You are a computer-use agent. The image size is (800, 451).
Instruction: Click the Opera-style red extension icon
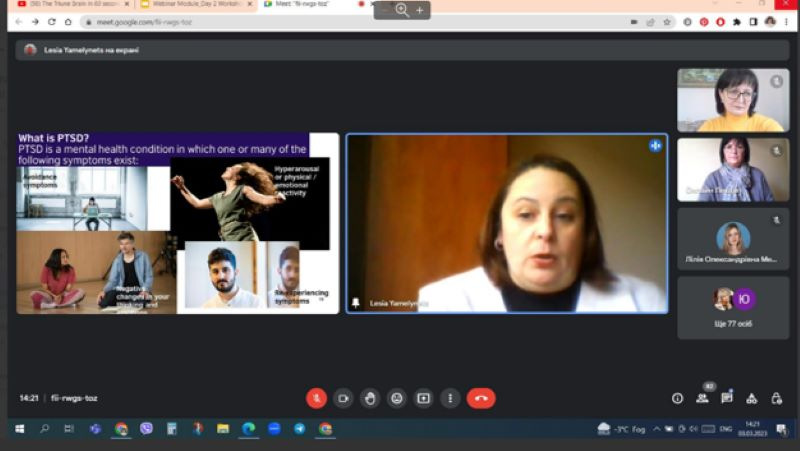tap(720, 22)
